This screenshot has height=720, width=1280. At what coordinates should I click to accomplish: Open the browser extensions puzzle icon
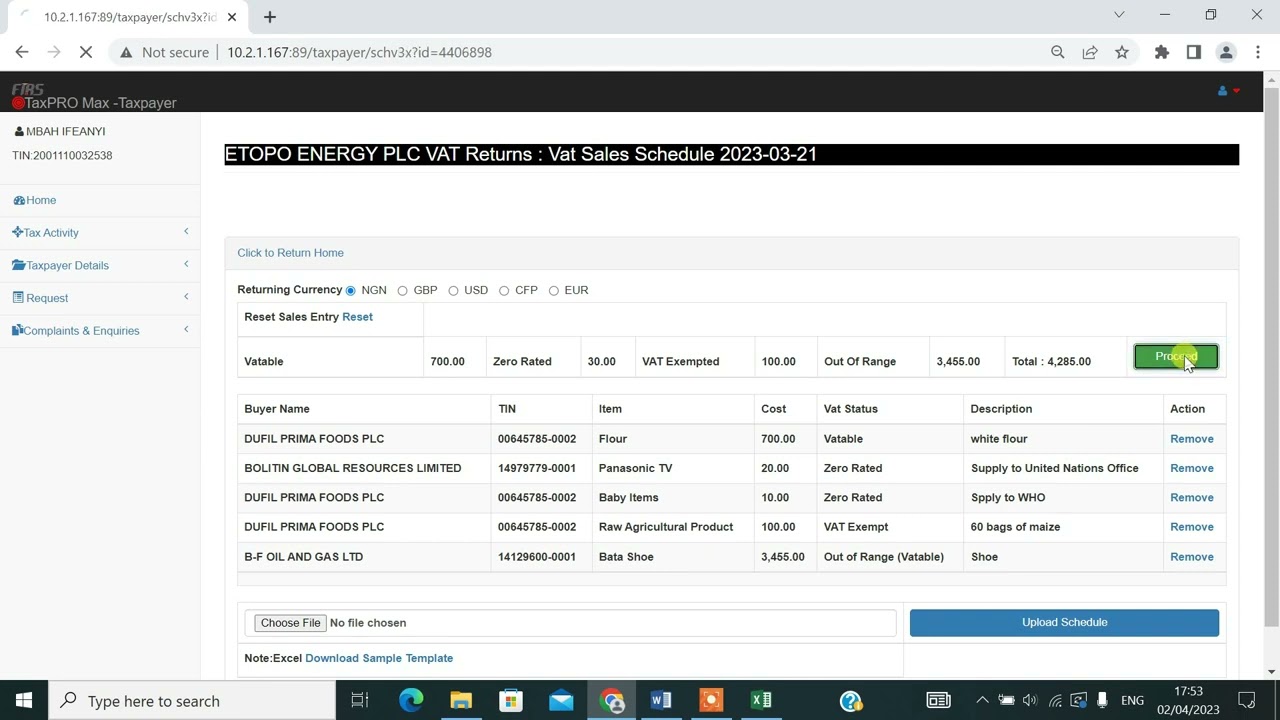tap(1161, 52)
